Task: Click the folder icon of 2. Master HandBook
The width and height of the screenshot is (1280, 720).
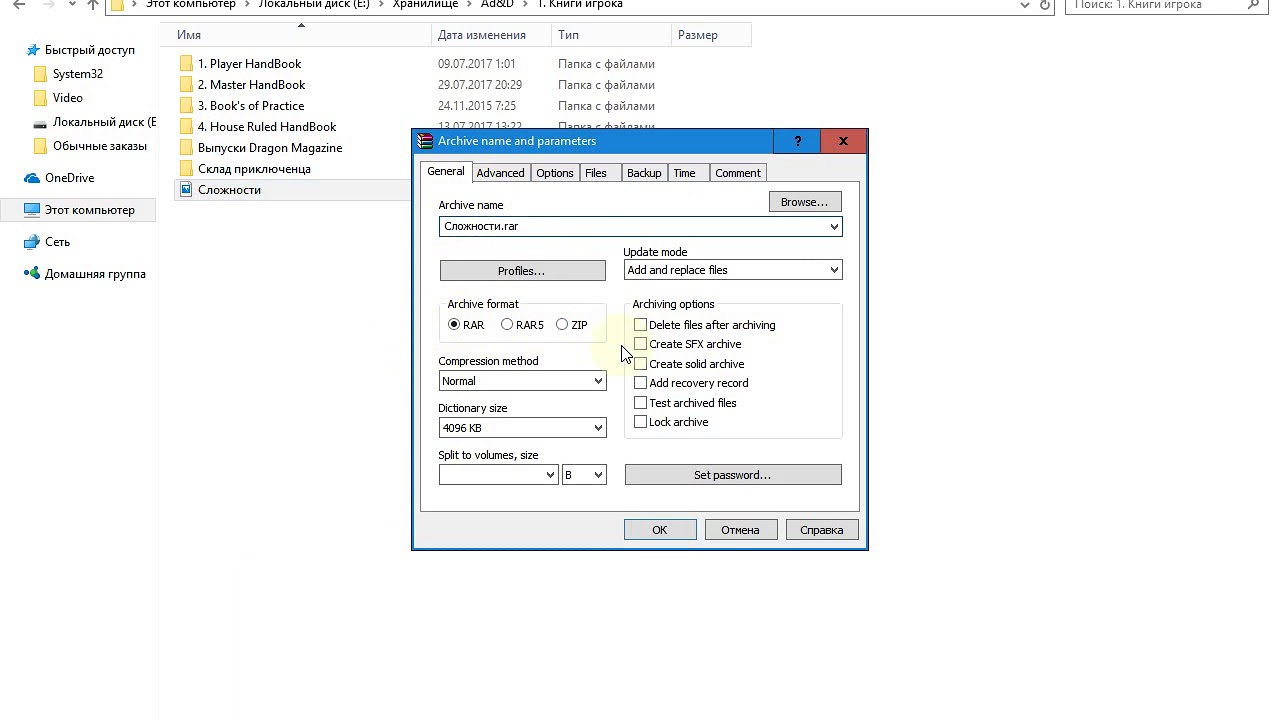Action: click(x=186, y=85)
